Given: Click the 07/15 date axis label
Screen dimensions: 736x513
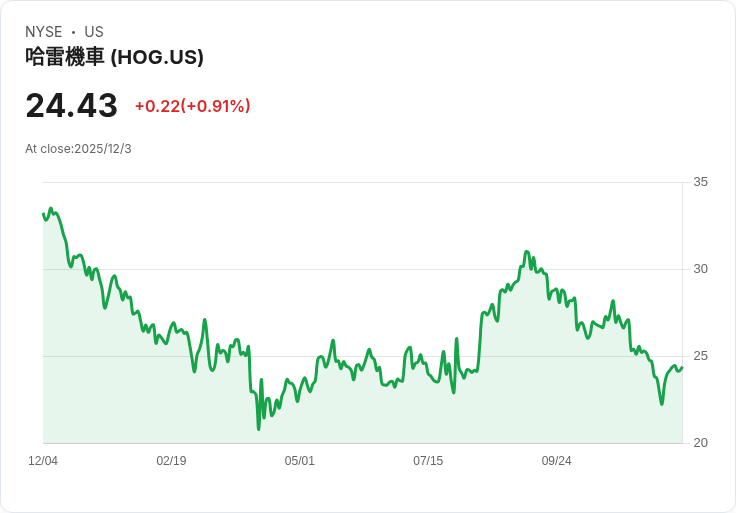Looking at the screenshot, I should coord(428,461).
